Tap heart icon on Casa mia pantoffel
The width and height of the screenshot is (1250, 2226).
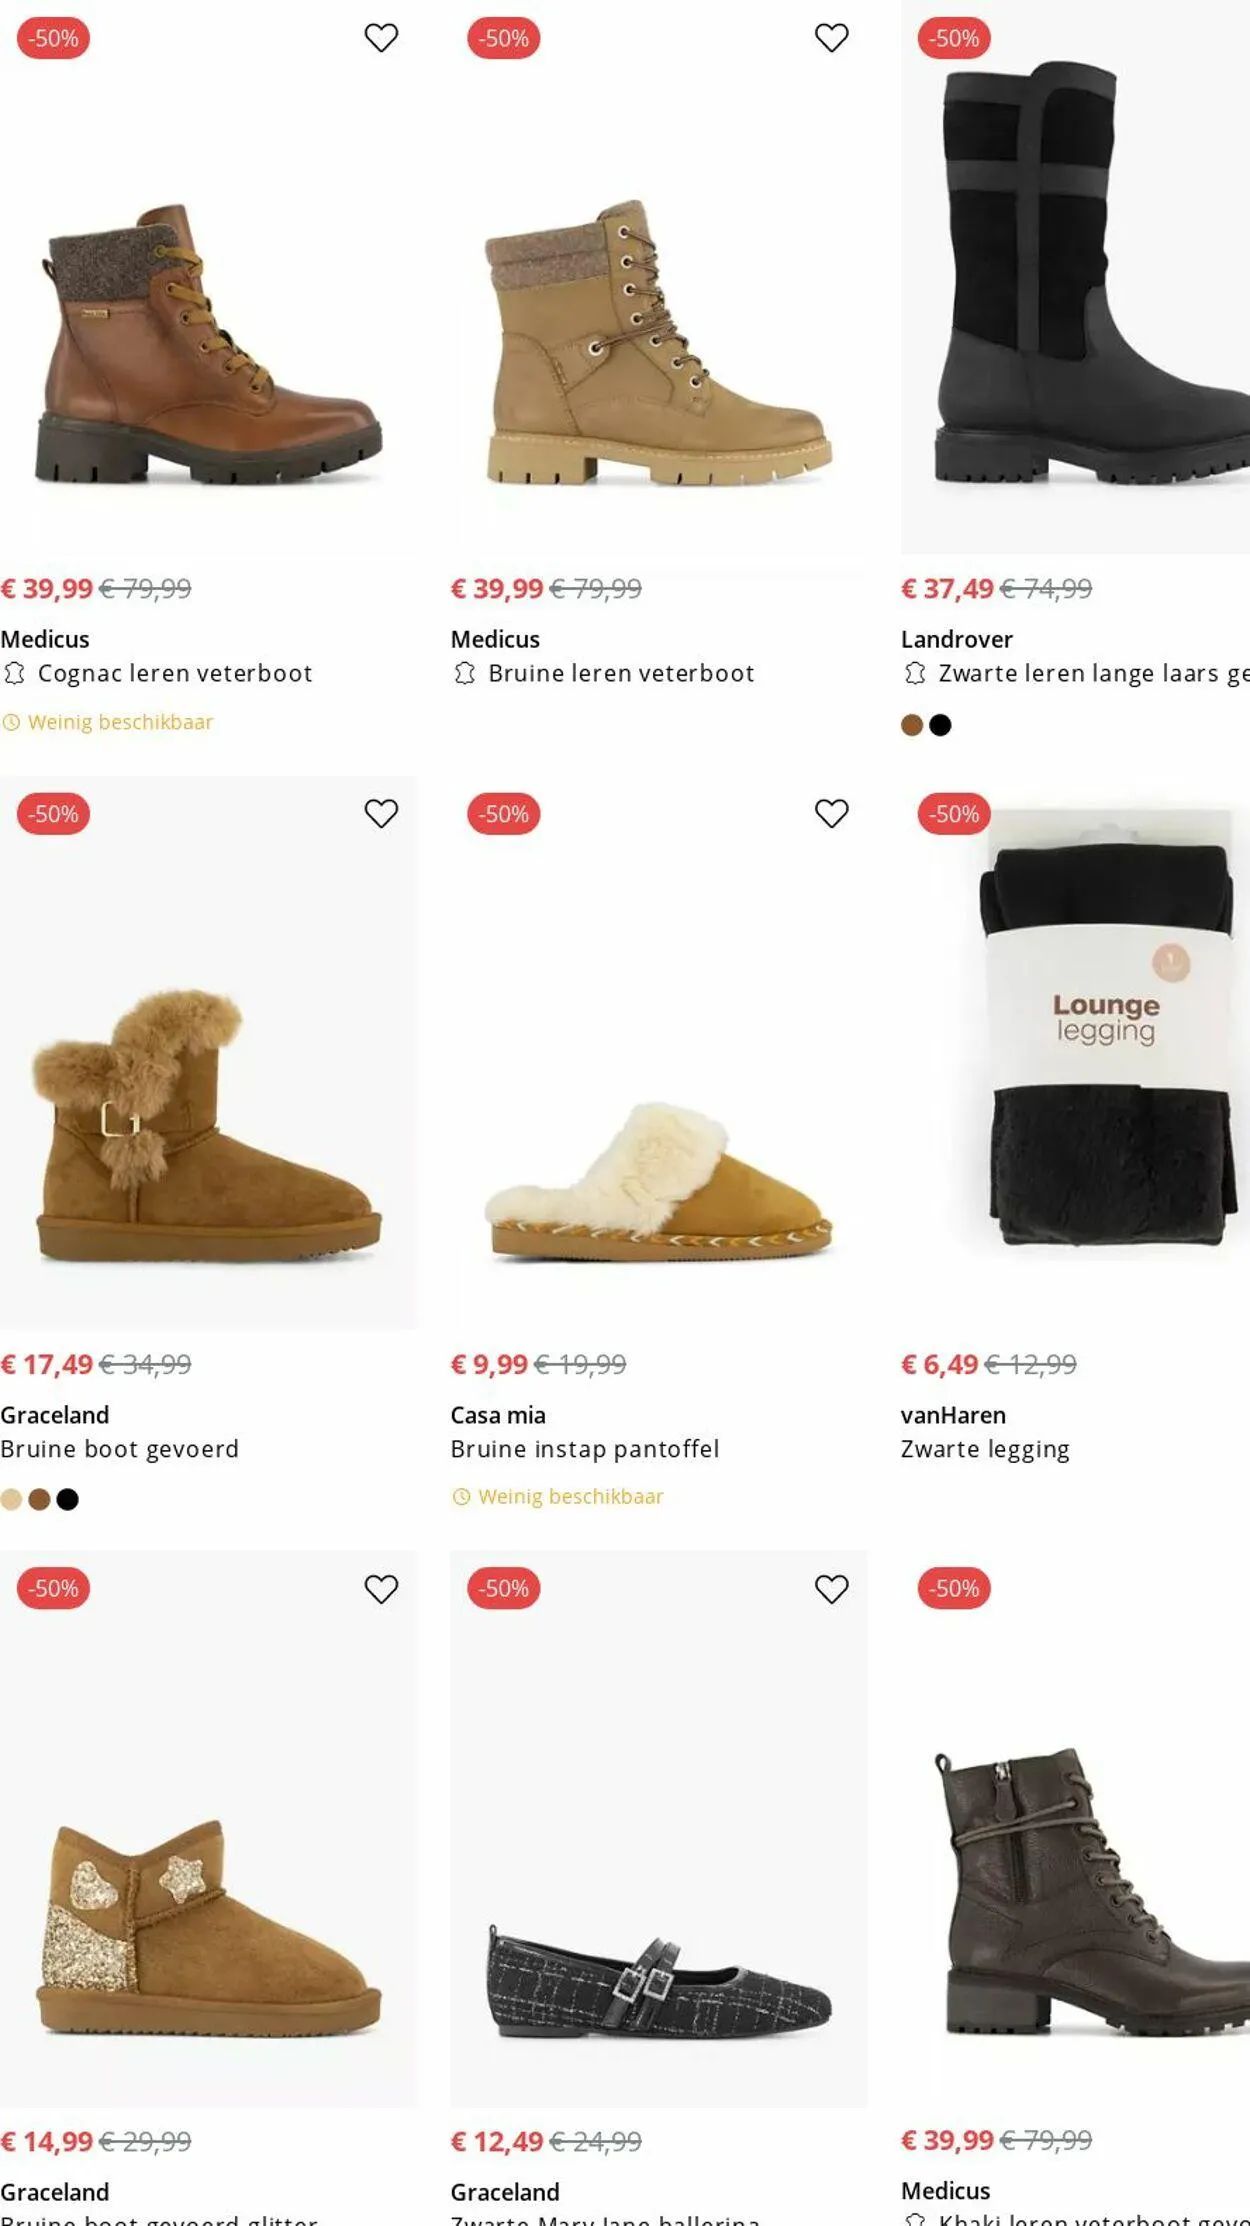[x=831, y=813]
